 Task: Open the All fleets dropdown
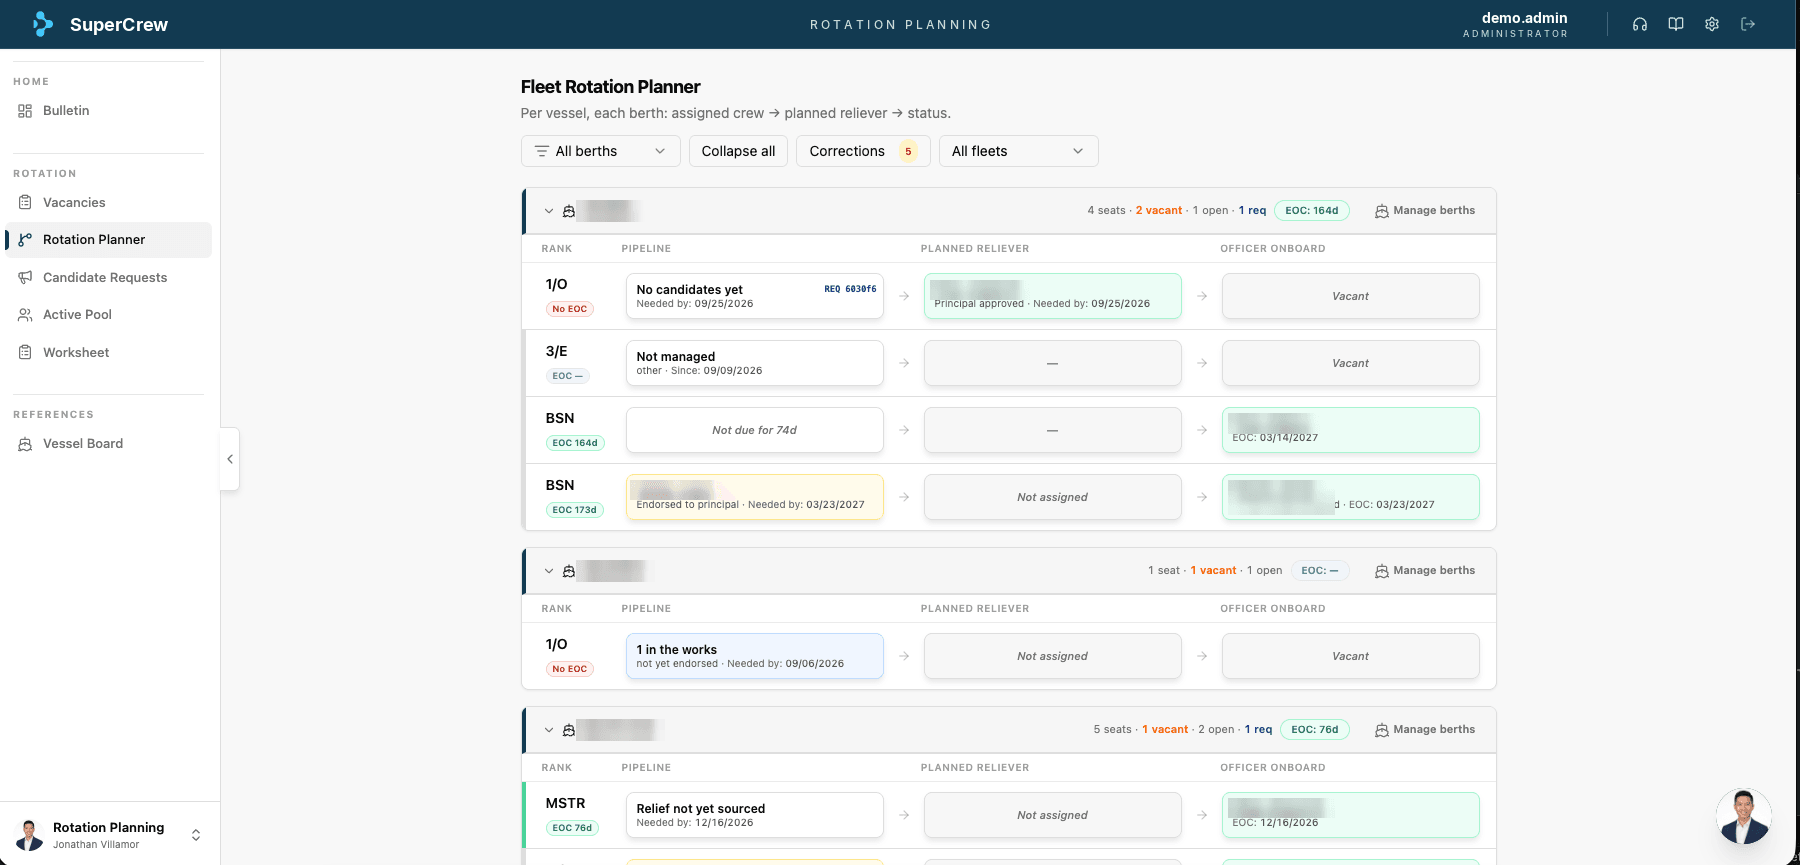[1018, 151]
